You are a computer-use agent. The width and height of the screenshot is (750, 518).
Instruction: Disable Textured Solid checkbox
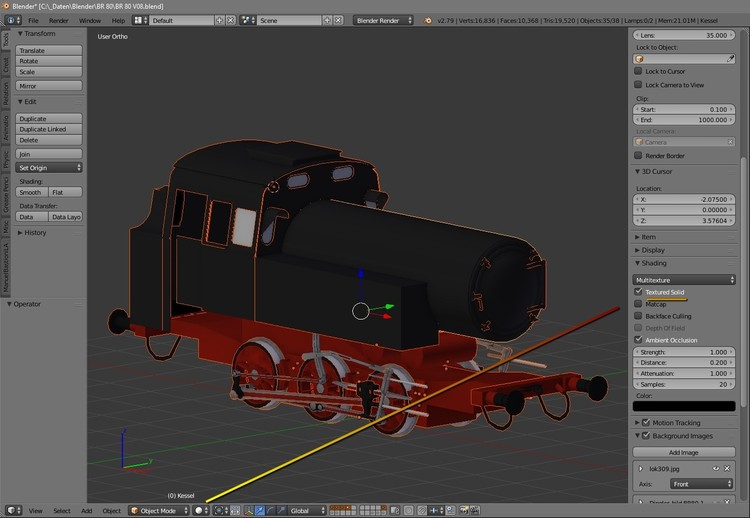(638, 291)
